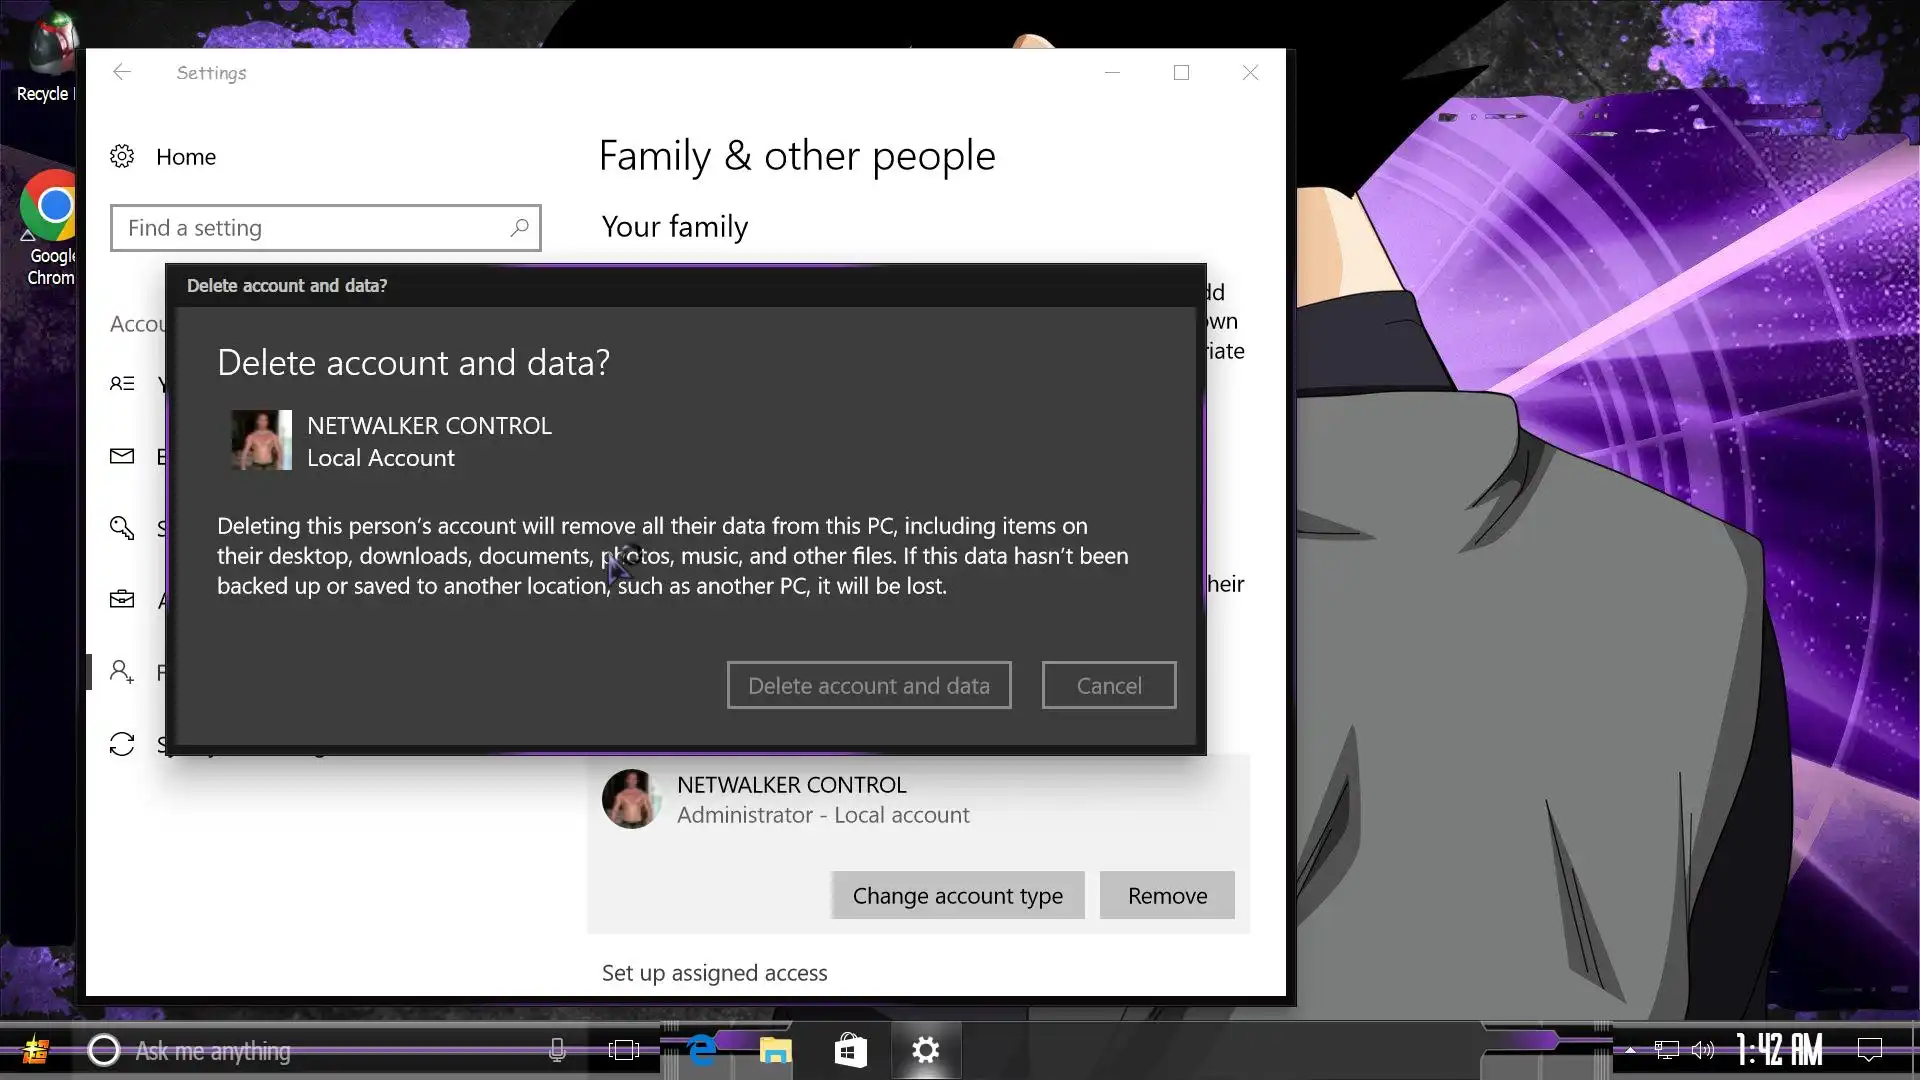Open Sign-in options key icon
Viewport: 1920px width, 1080px height.
(x=122, y=528)
